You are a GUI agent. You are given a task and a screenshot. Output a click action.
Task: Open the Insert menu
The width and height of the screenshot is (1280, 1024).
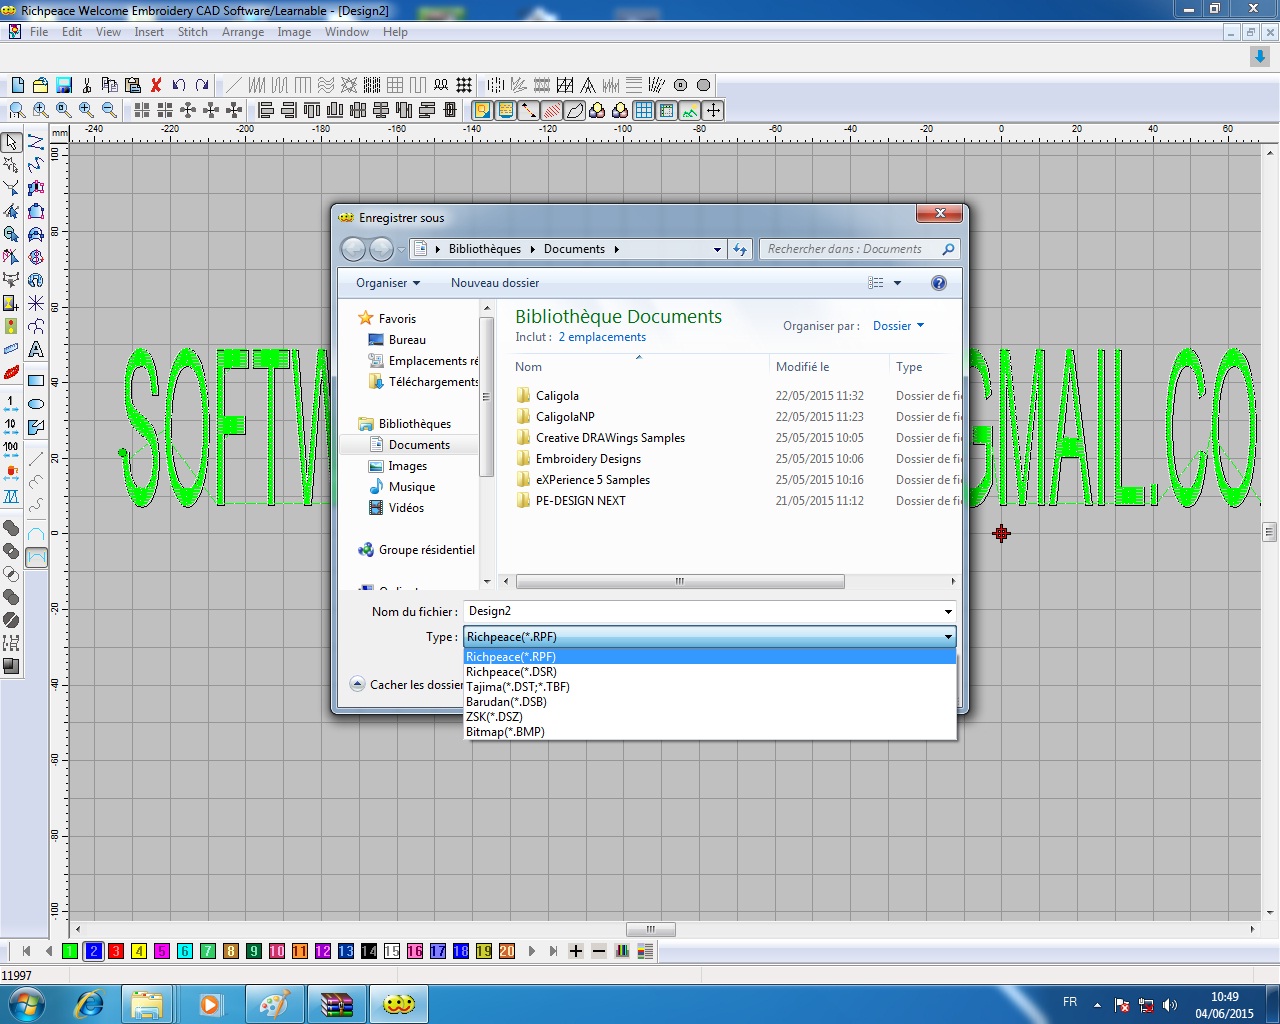[x=149, y=32]
